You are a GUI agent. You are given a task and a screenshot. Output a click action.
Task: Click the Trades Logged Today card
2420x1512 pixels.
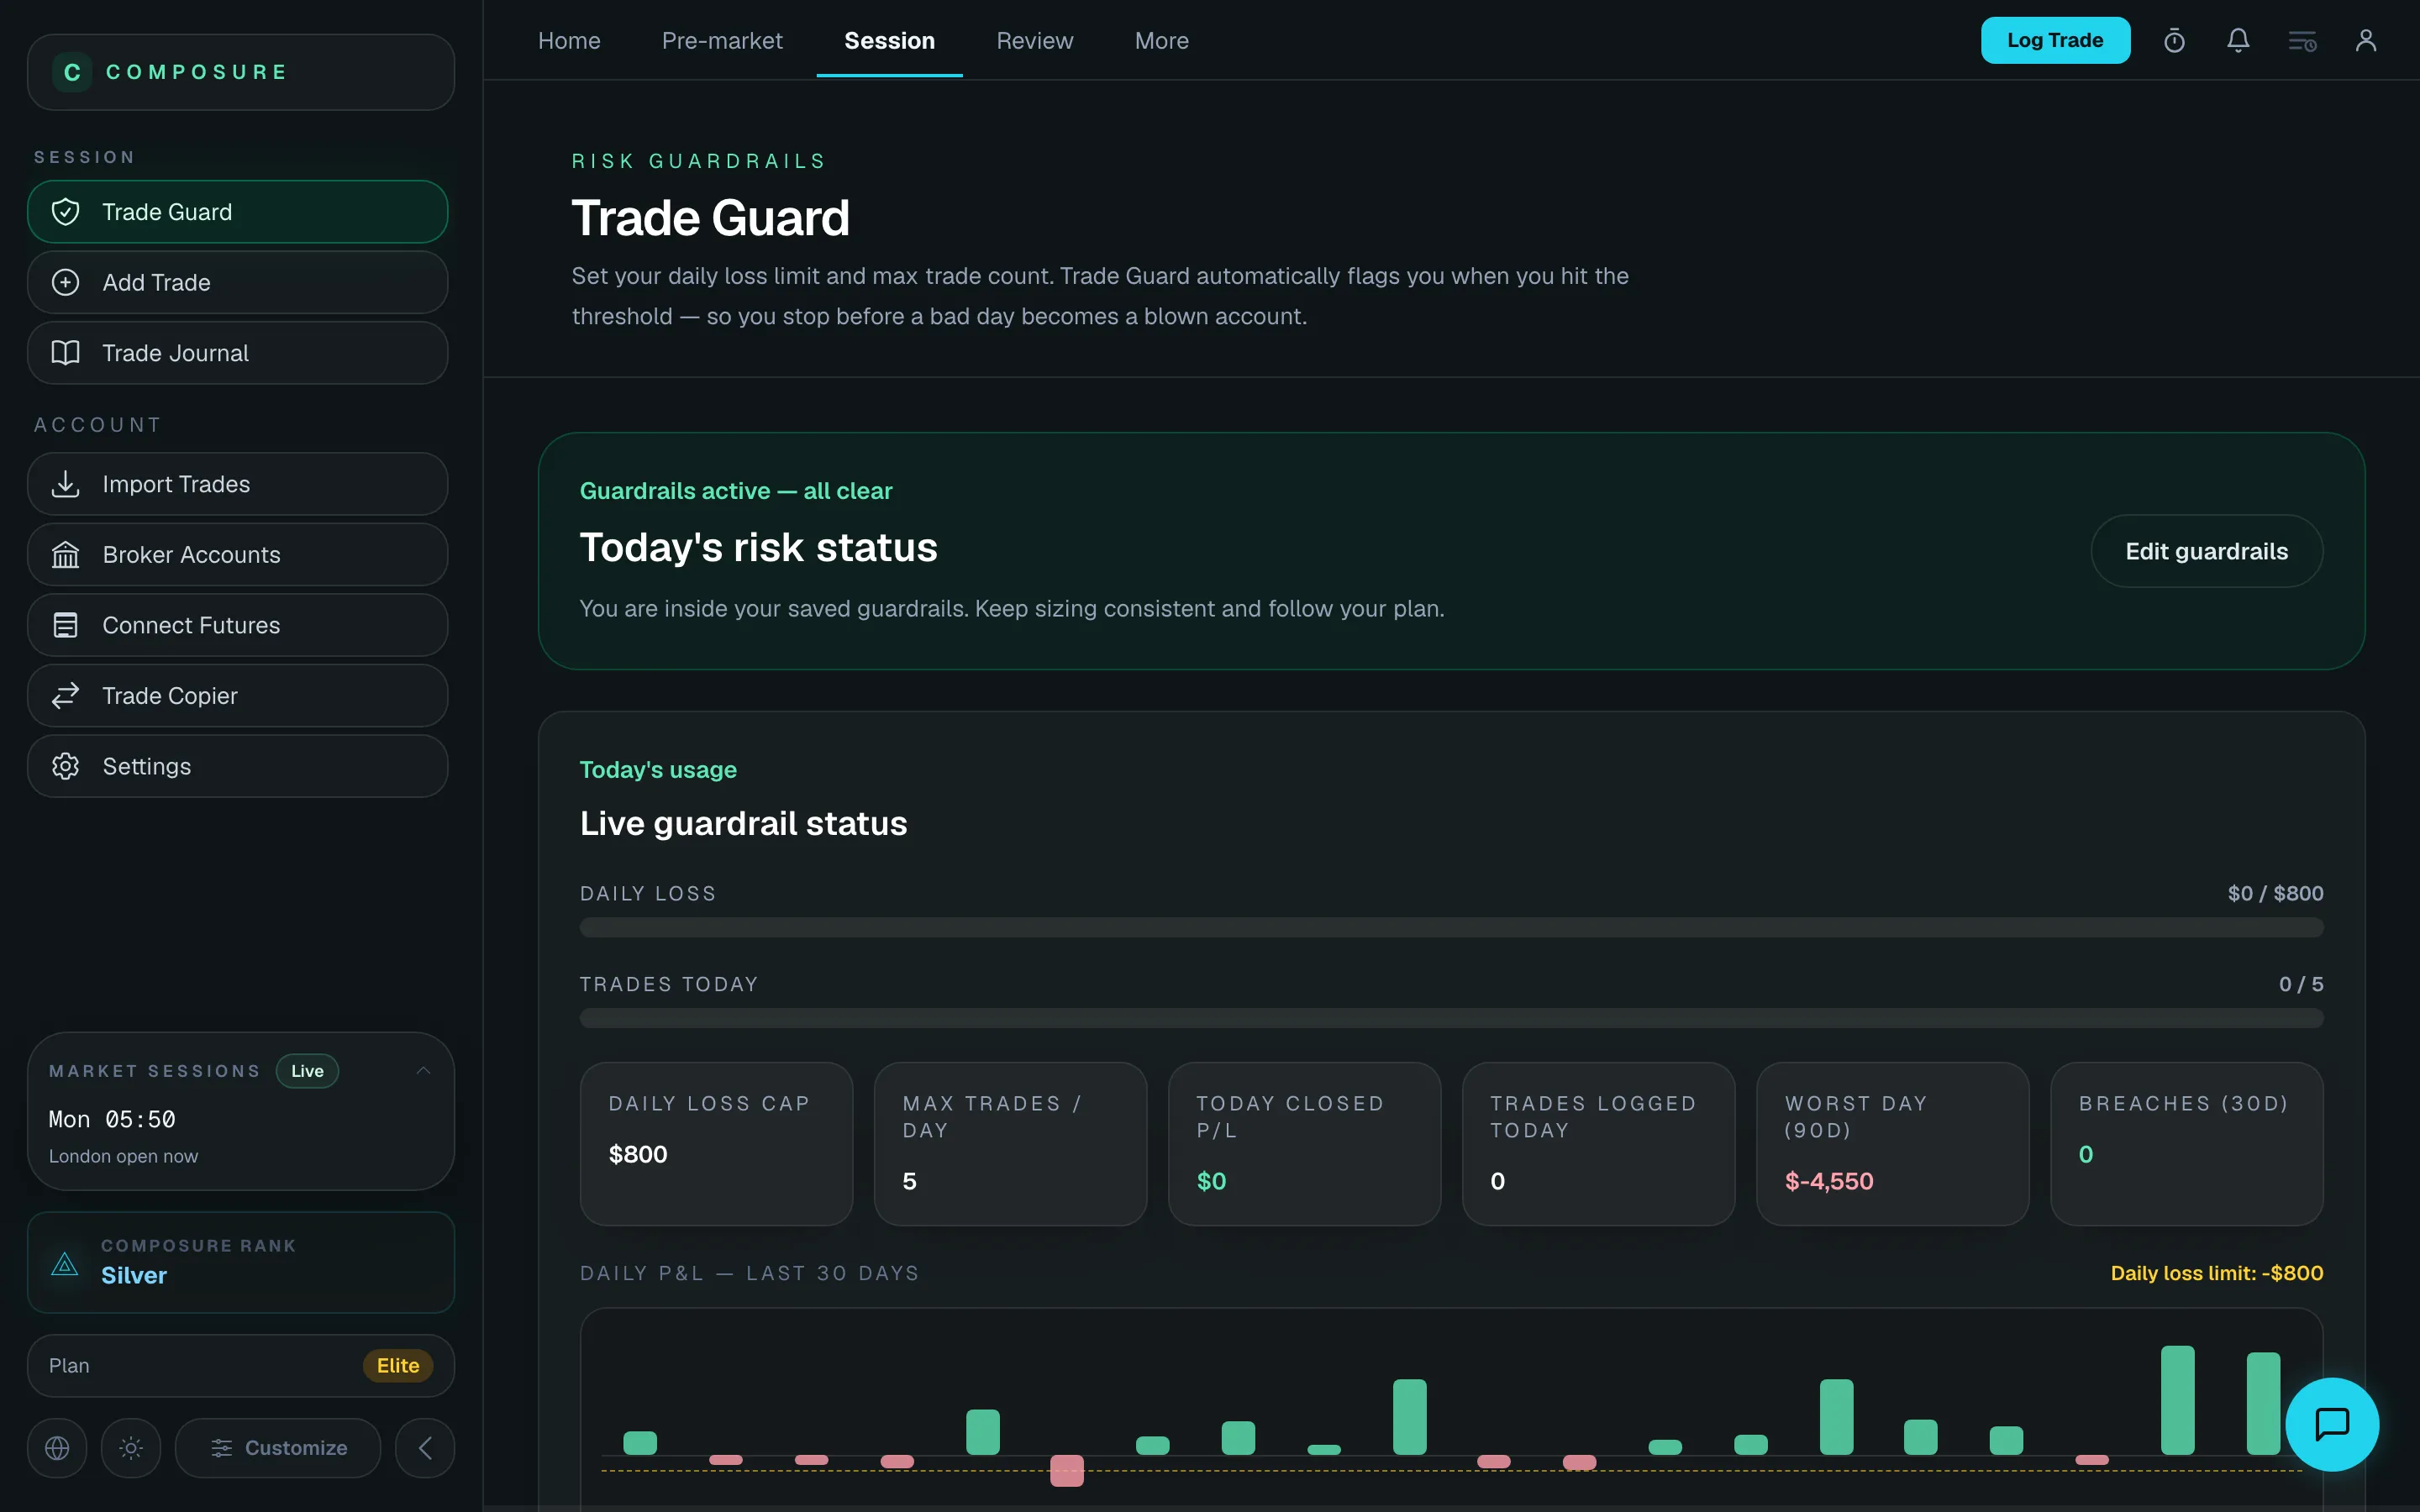(1598, 1144)
